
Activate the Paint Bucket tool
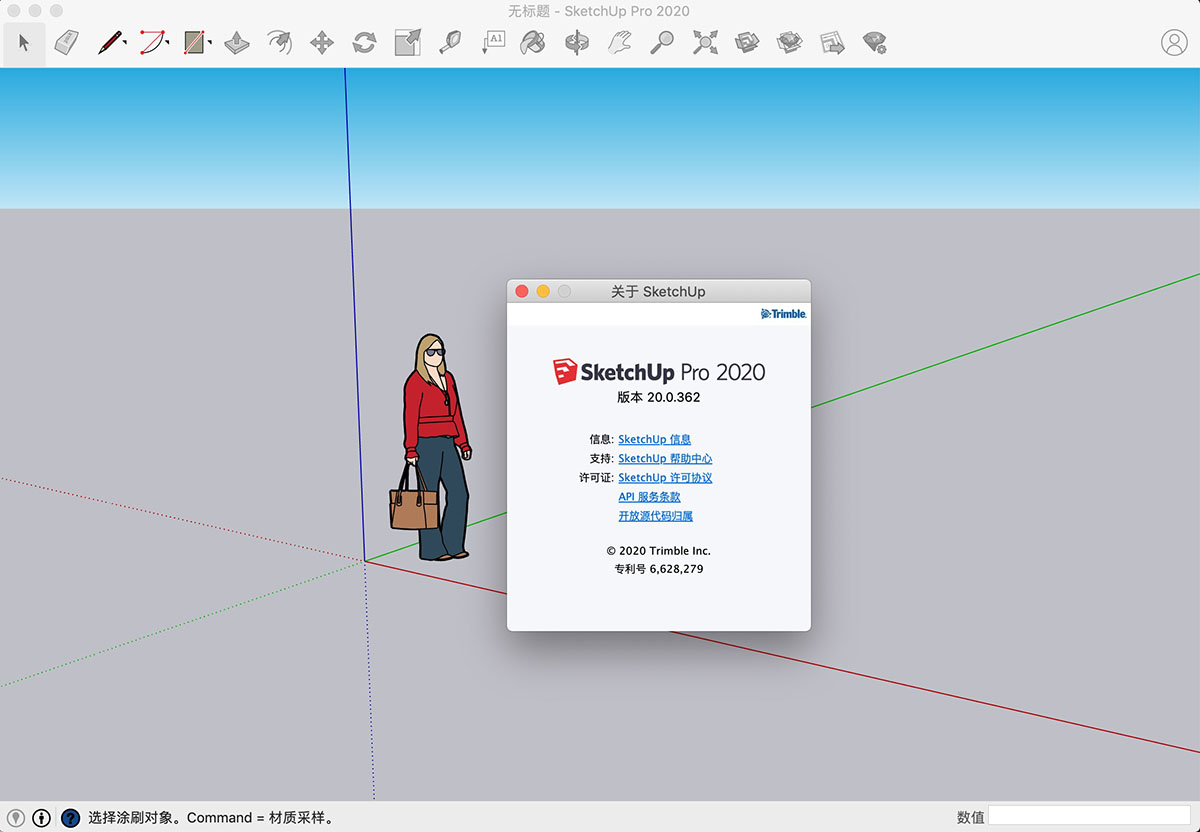click(535, 43)
